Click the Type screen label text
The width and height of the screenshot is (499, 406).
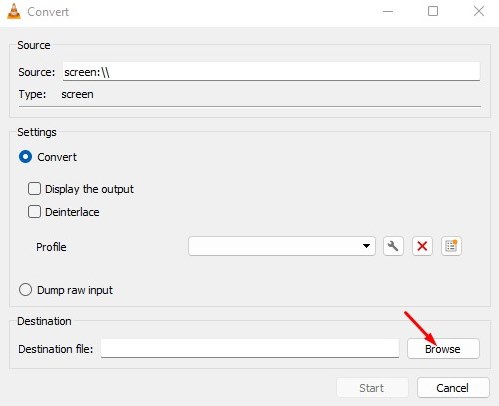point(77,94)
